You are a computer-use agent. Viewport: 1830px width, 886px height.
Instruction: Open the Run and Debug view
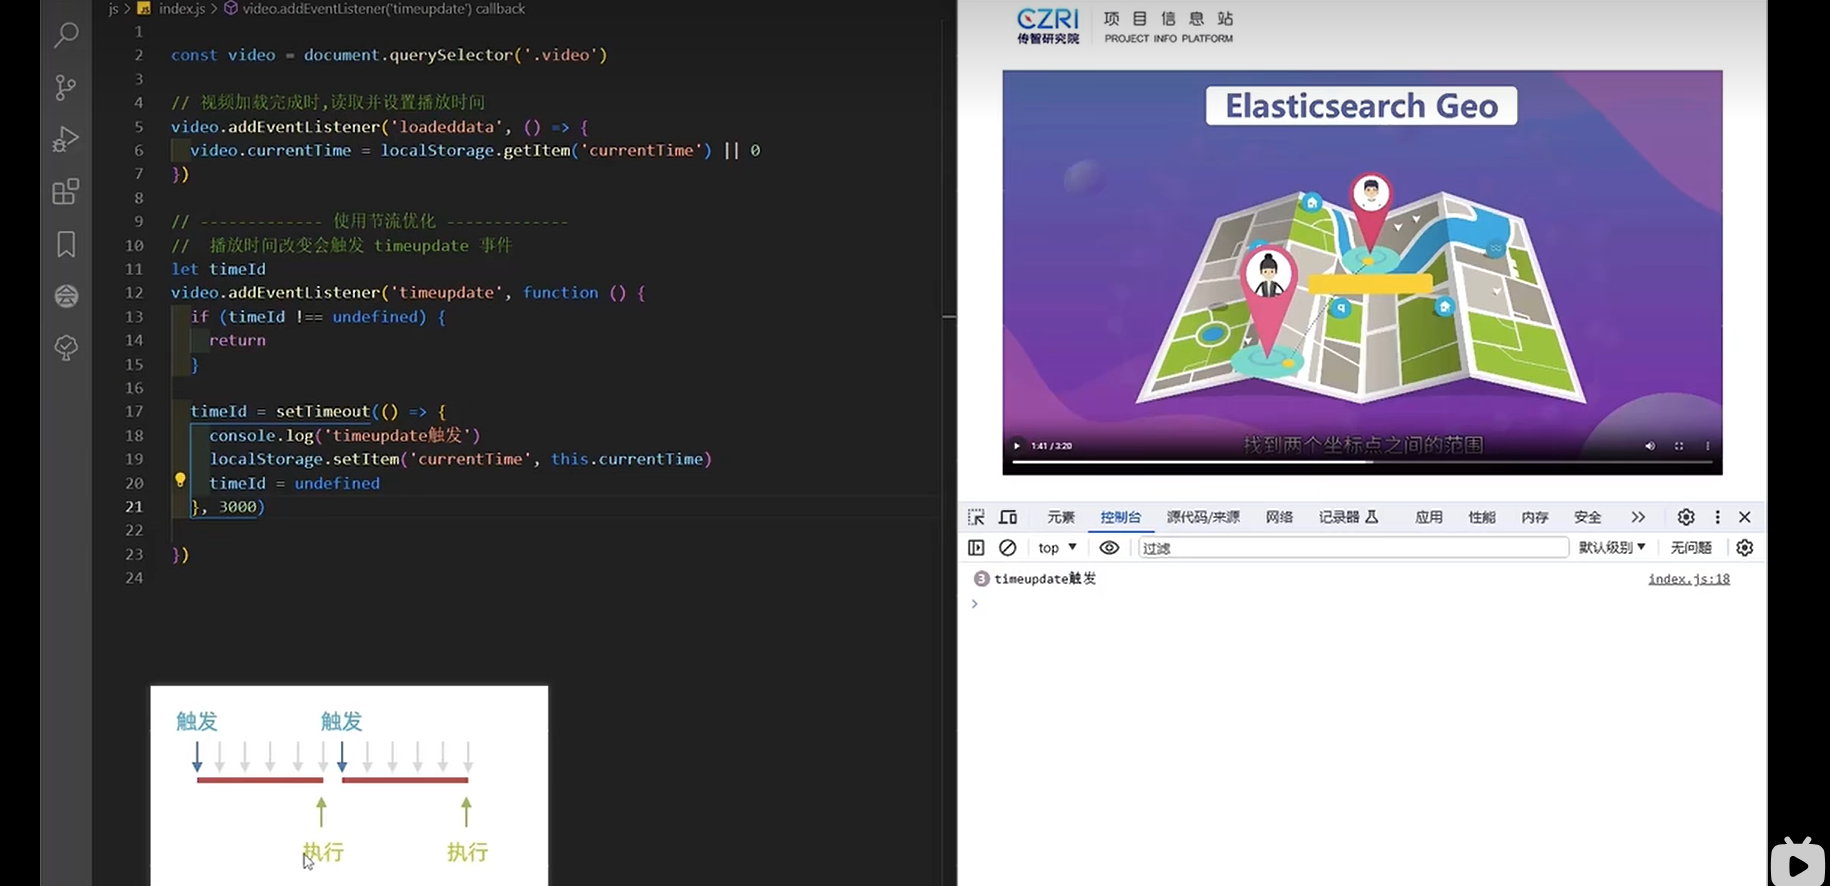66,139
